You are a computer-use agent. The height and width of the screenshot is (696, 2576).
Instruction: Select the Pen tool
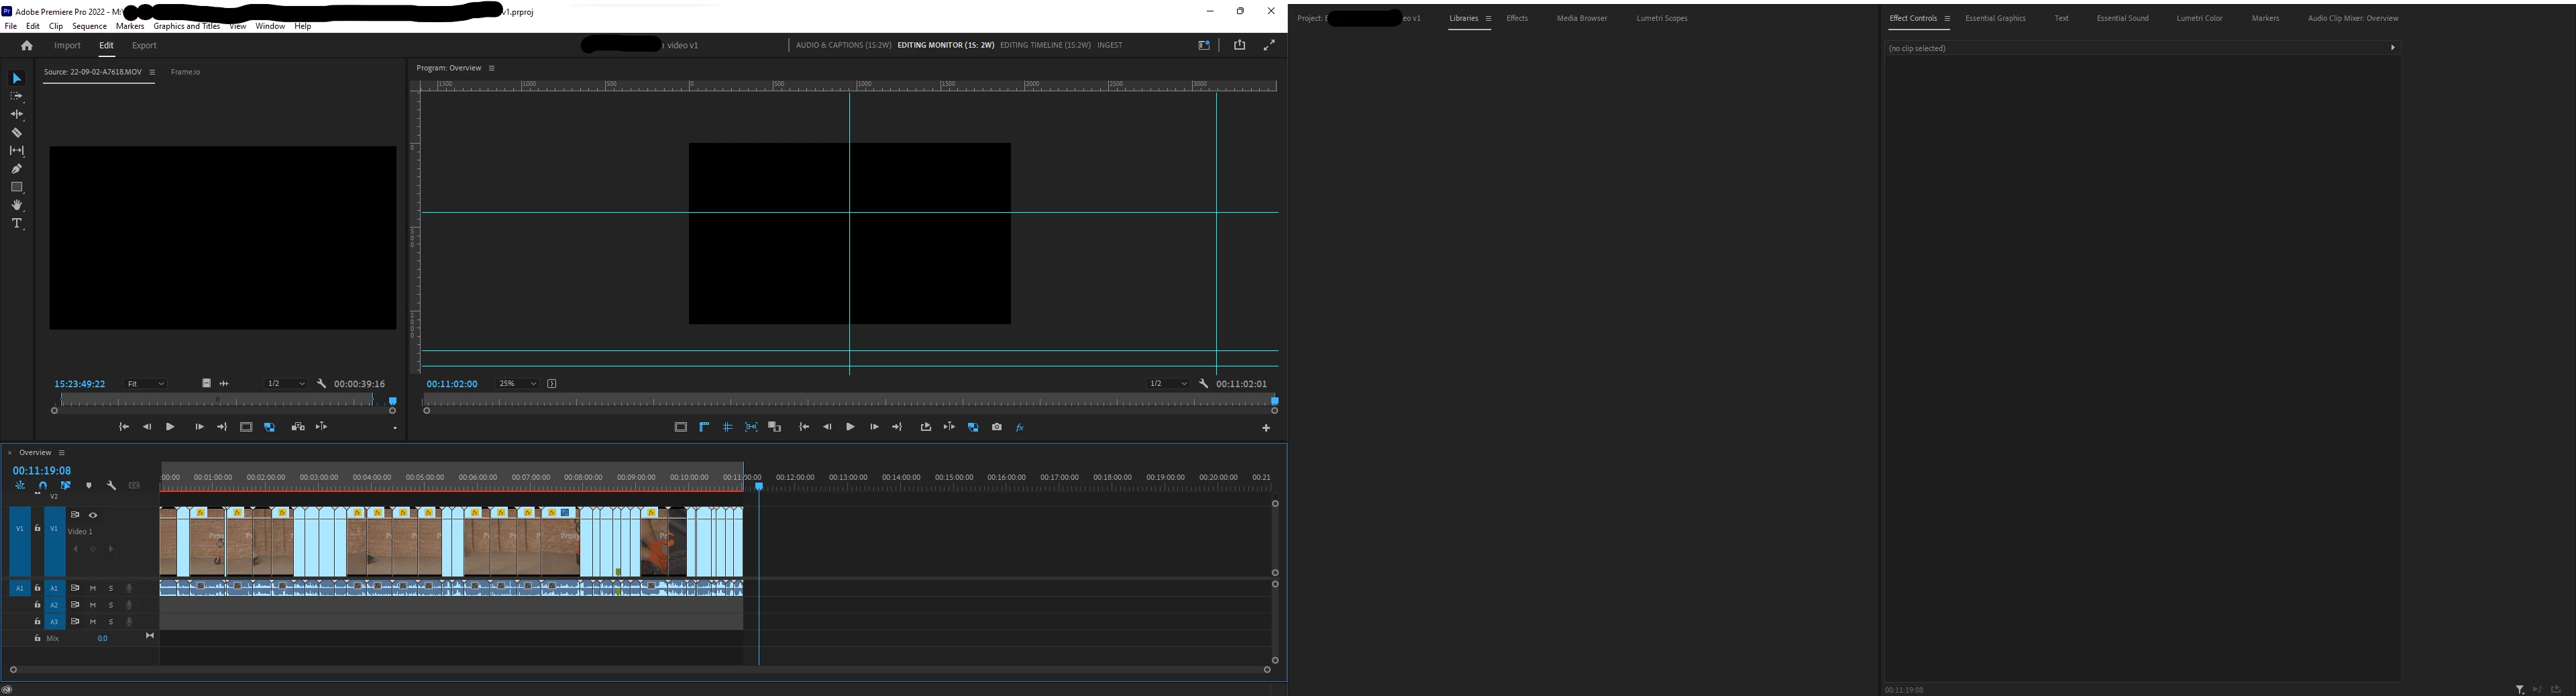pyautogui.click(x=17, y=169)
